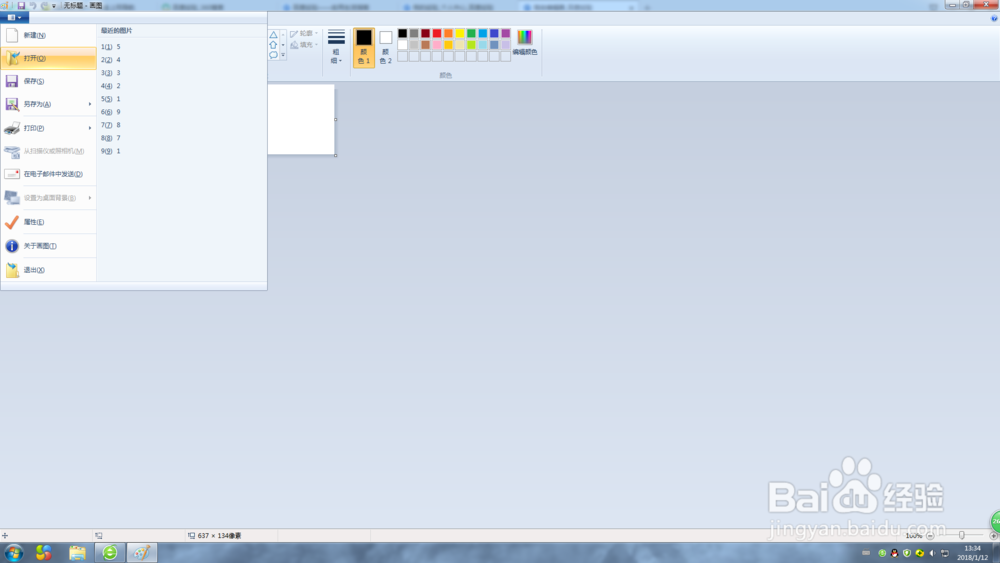Open the file explorer folder on taskbar
The width and height of the screenshot is (1000, 563).
pyautogui.click(x=77, y=552)
